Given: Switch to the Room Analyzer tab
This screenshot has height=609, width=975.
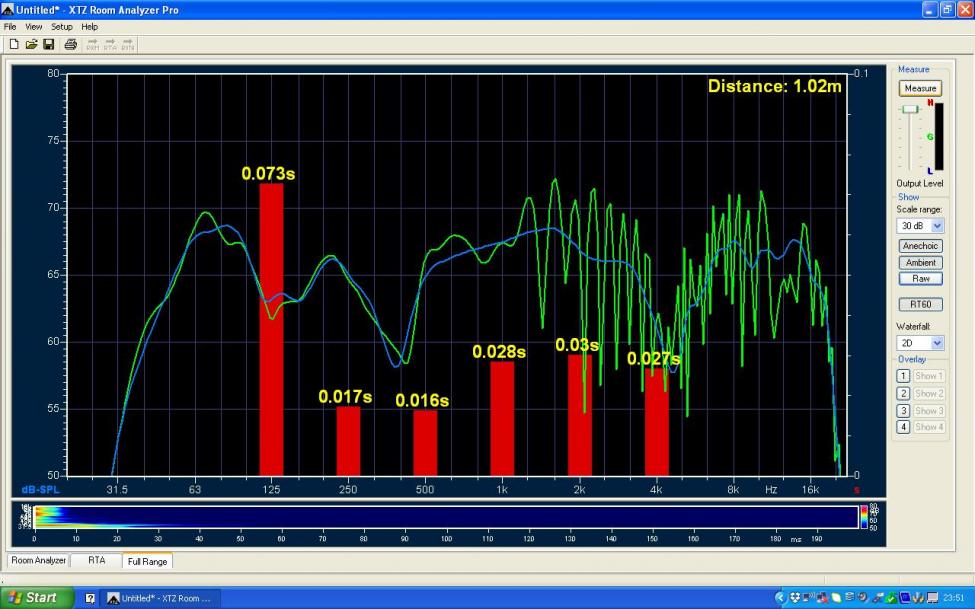Looking at the screenshot, I should tap(38, 560).
